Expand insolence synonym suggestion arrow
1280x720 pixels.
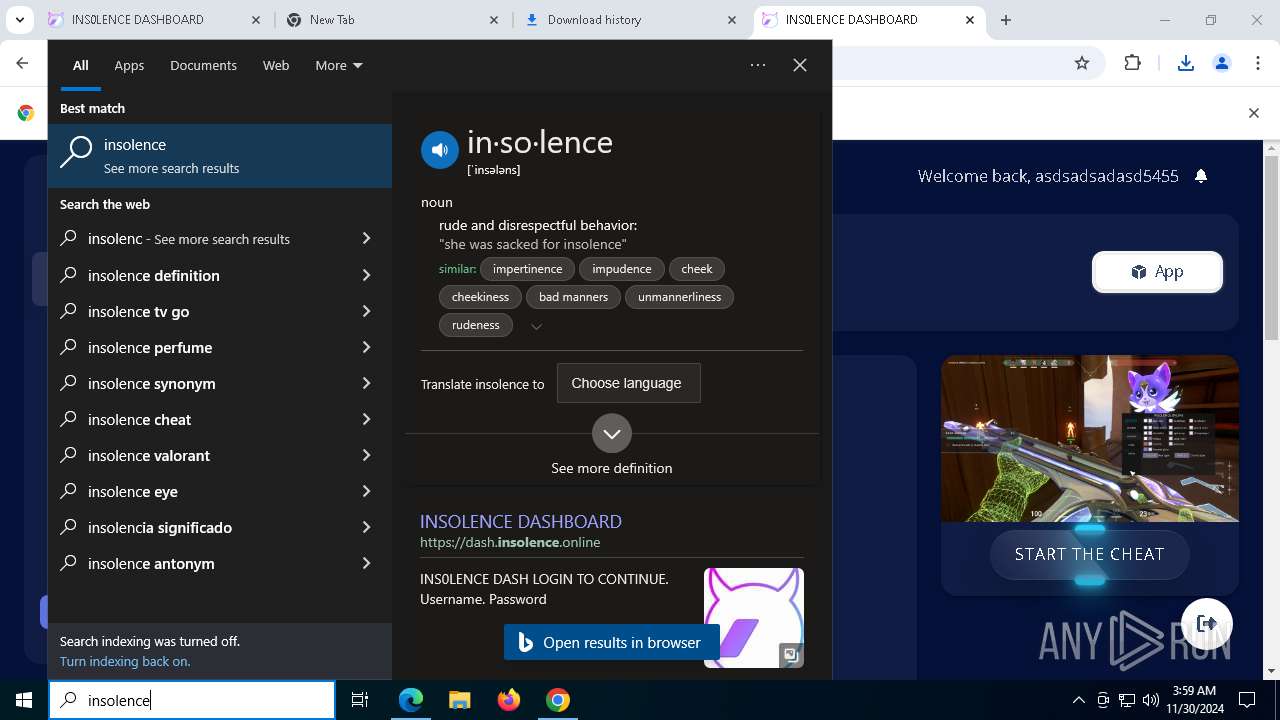coord(366,383)
